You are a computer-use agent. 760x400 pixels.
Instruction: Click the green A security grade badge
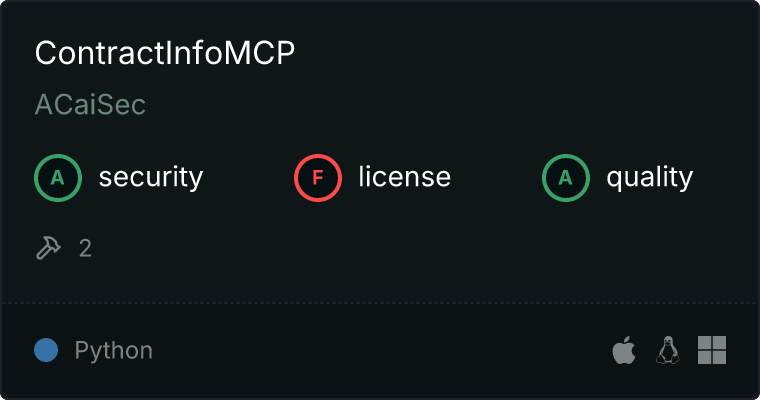pos(58,178)
